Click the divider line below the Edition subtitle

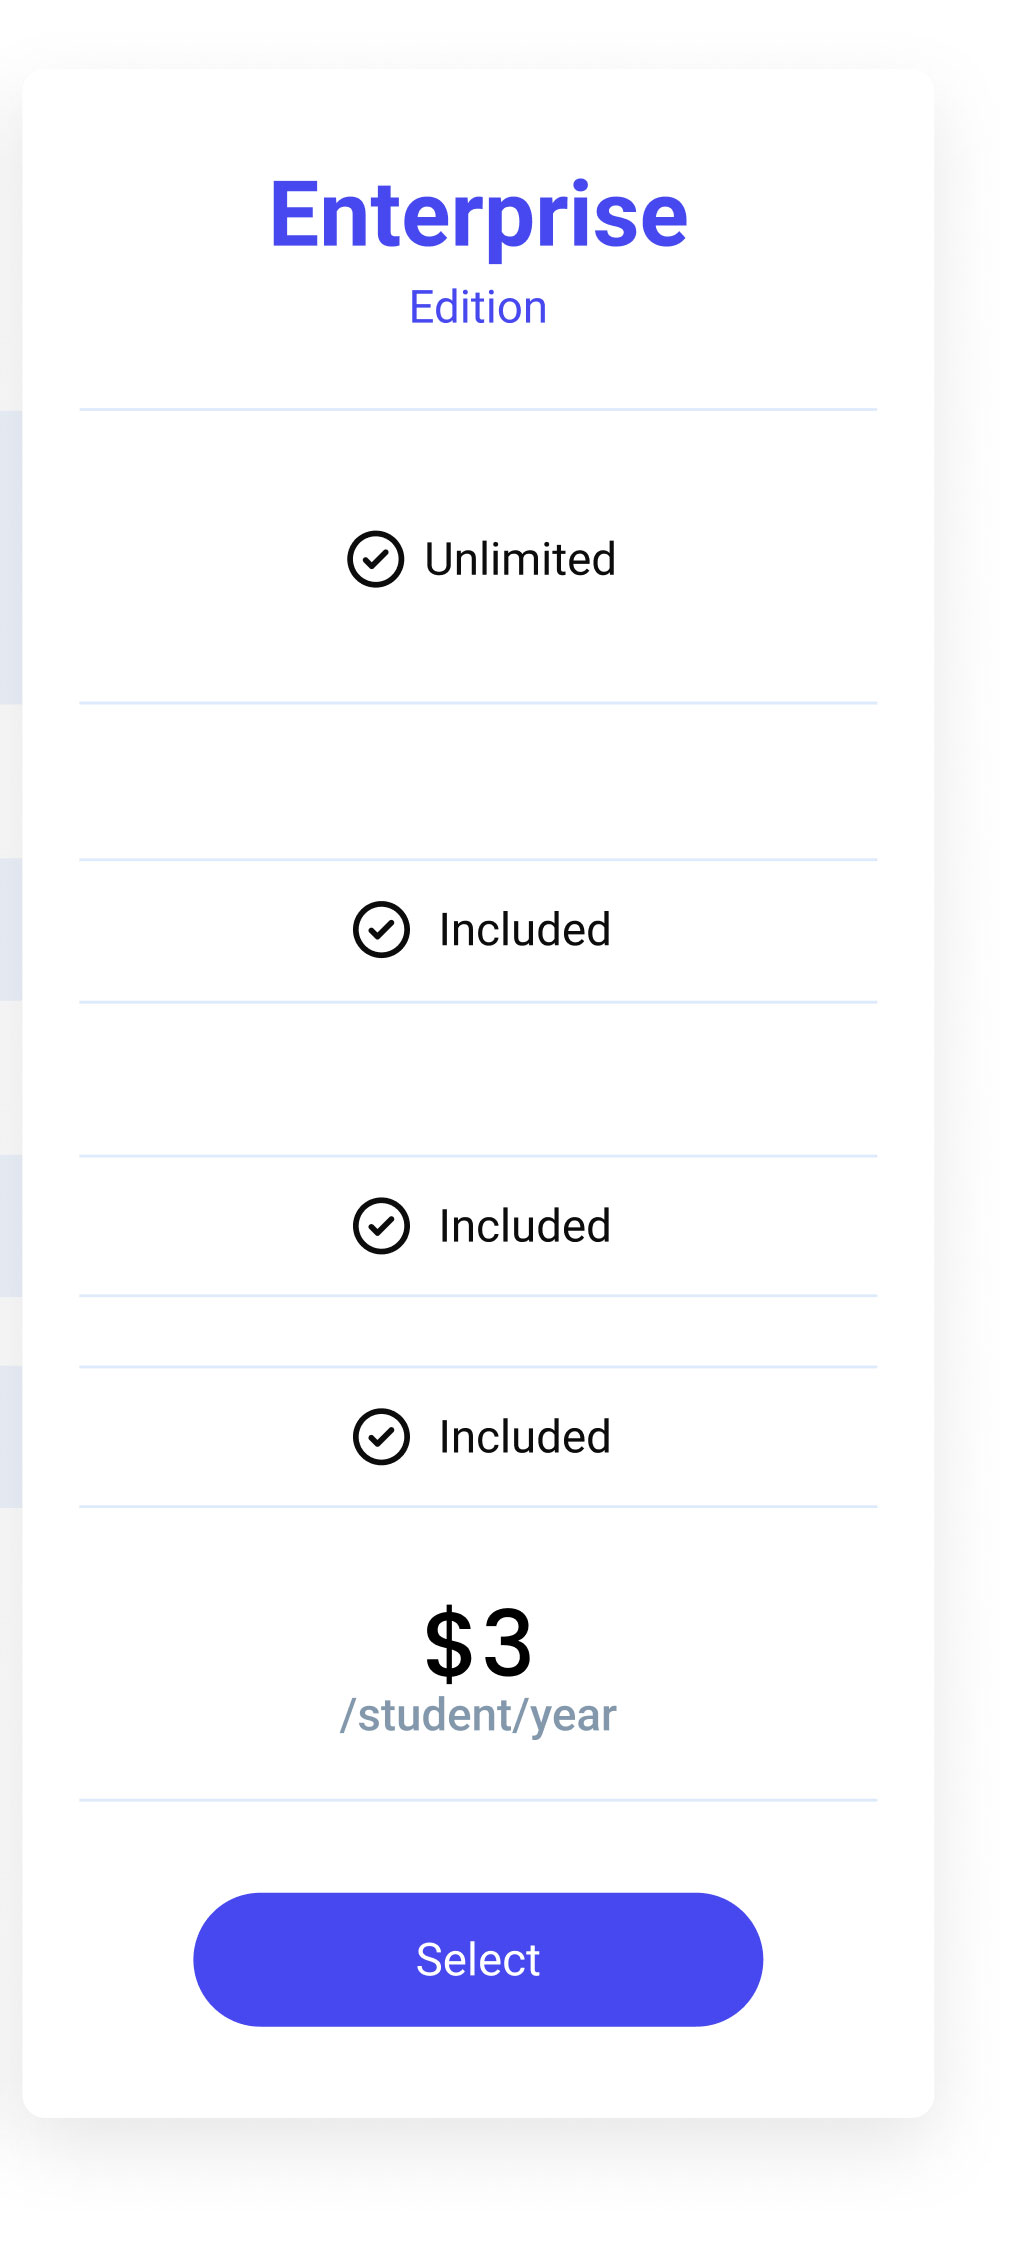pyautogui.click(x=478, y=409)
